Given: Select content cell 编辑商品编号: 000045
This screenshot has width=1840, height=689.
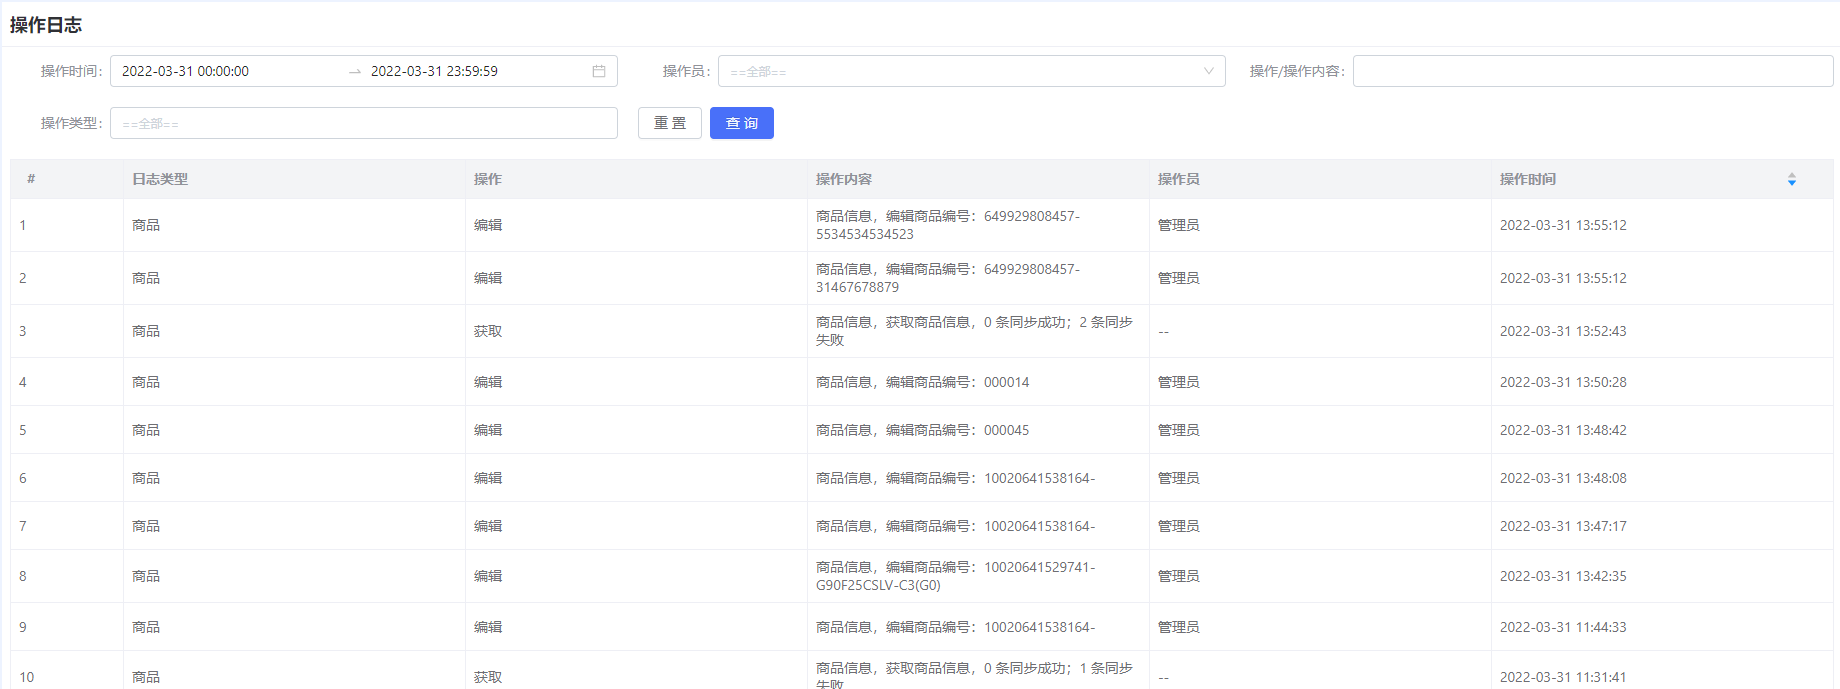Looking at the screenshot, I should click(978, 430).
